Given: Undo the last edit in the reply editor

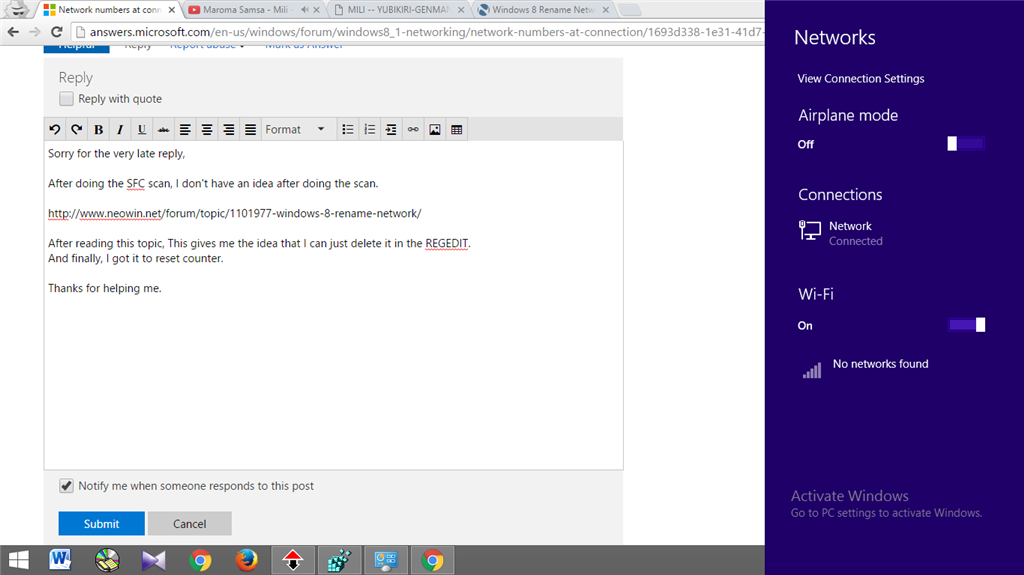Looking at the screenshot, I should [x=55, y=129].
